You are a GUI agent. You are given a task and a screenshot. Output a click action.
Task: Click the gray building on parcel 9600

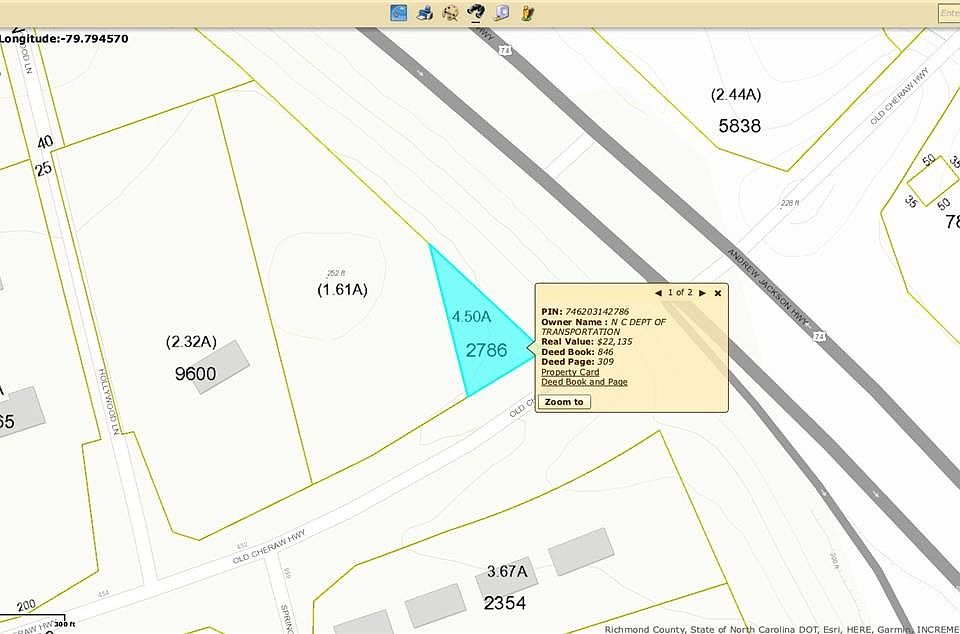(222, 365)
